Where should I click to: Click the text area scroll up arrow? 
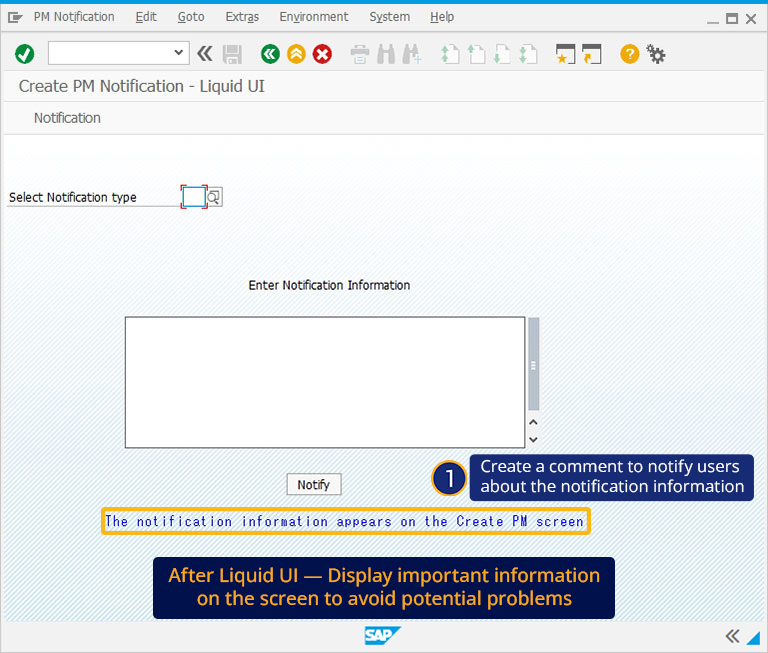click(533, 422)
